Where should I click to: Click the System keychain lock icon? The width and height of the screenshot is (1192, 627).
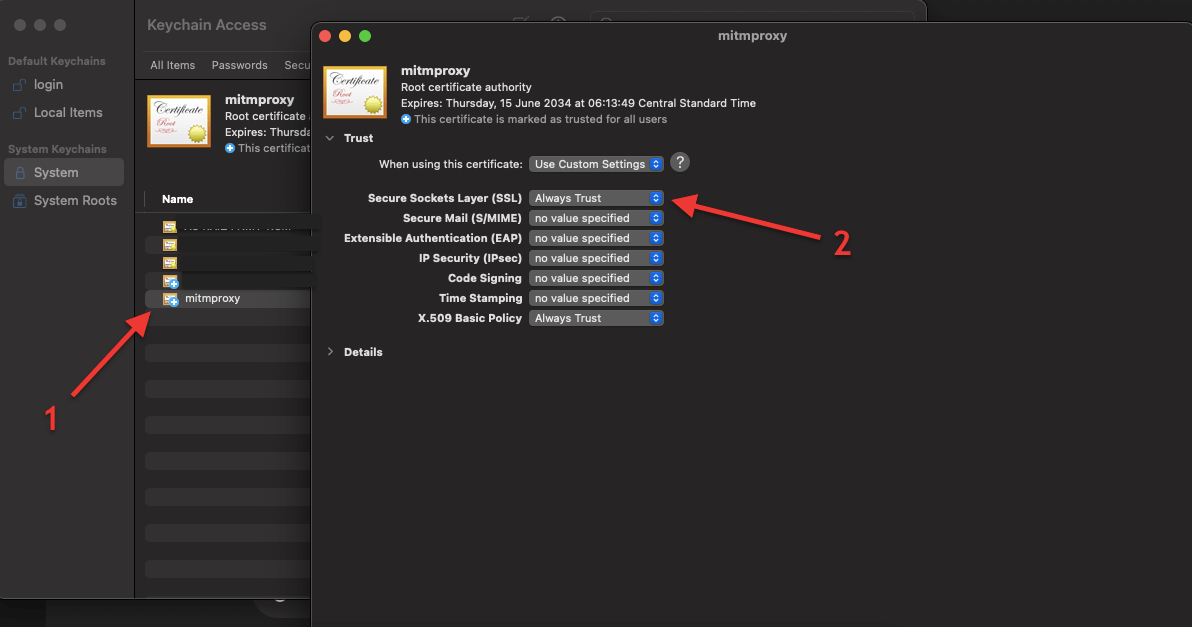pyautogui.click(x=20, y=173)
